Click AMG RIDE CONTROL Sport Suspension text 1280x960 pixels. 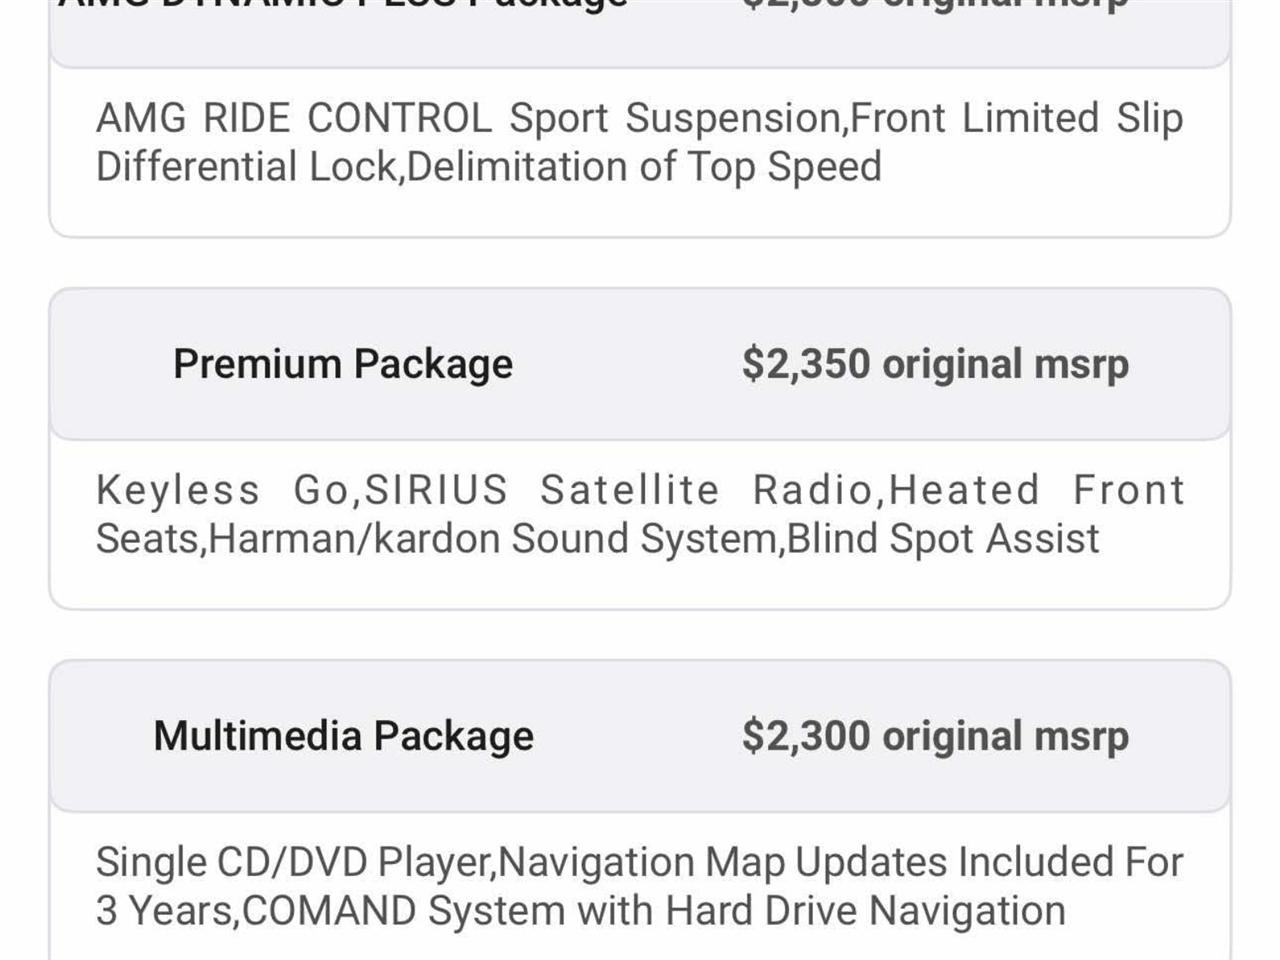[x=470, y=118]
